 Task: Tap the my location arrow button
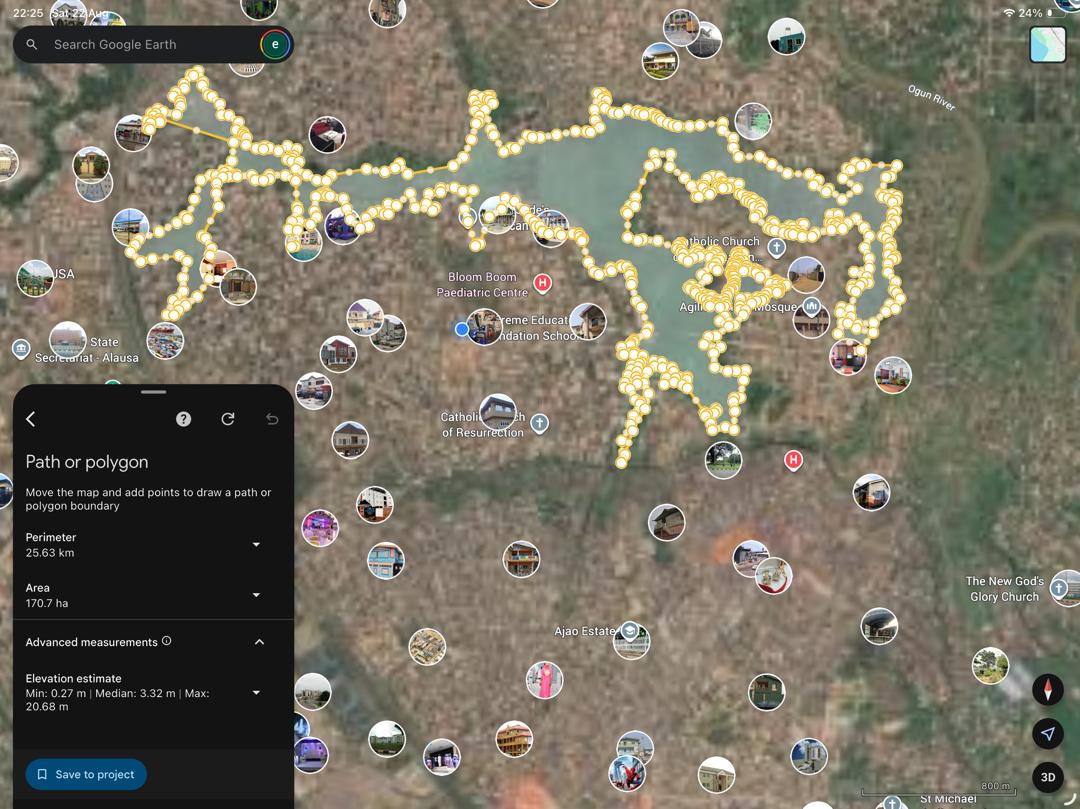coord(1048,733)
